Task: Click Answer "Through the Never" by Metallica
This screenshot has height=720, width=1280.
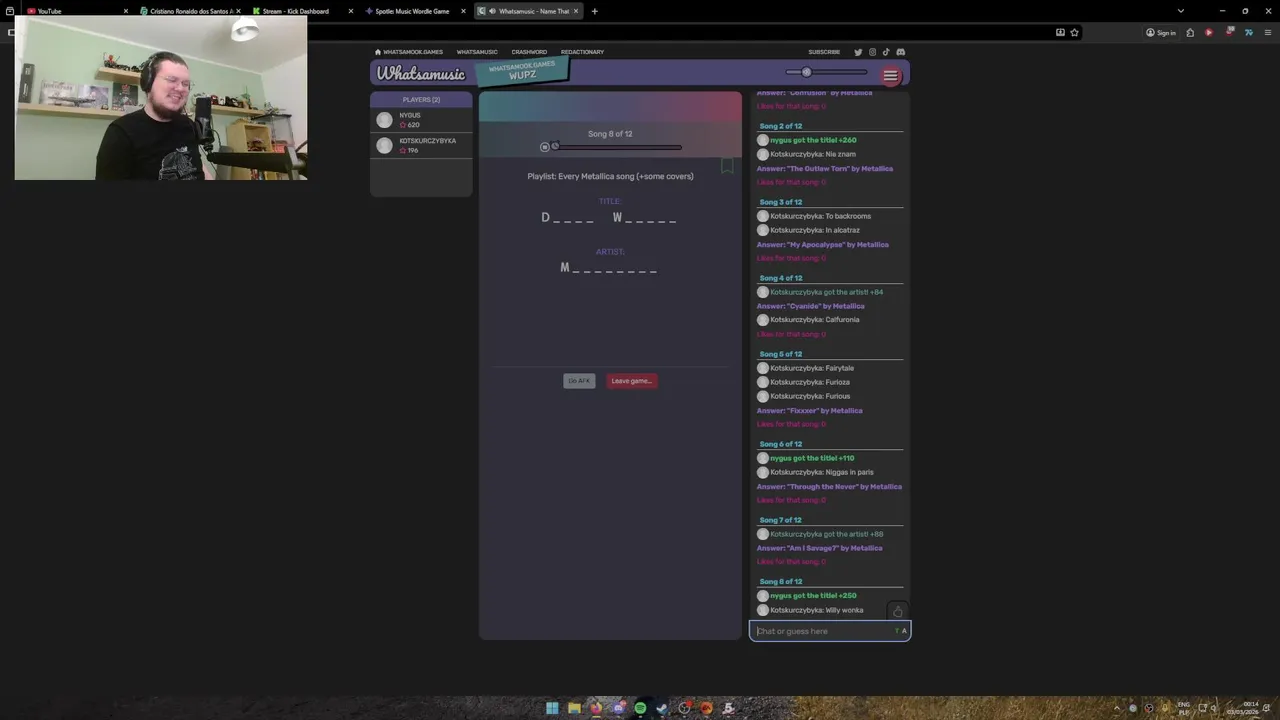Action: [829, 487]
